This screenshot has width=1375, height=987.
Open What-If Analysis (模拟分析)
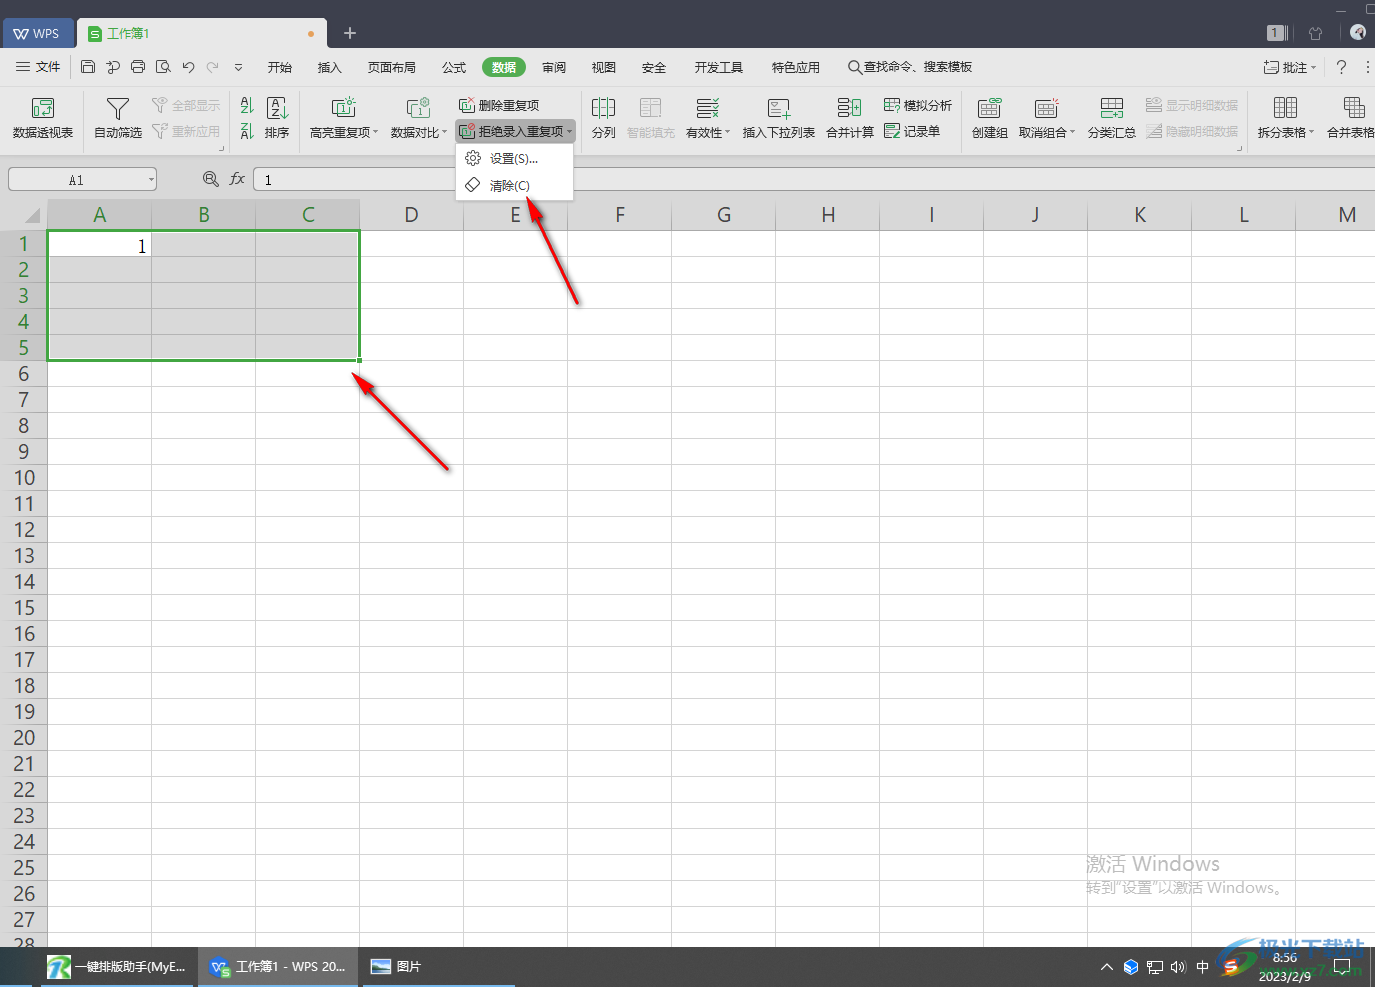[918, 105]
